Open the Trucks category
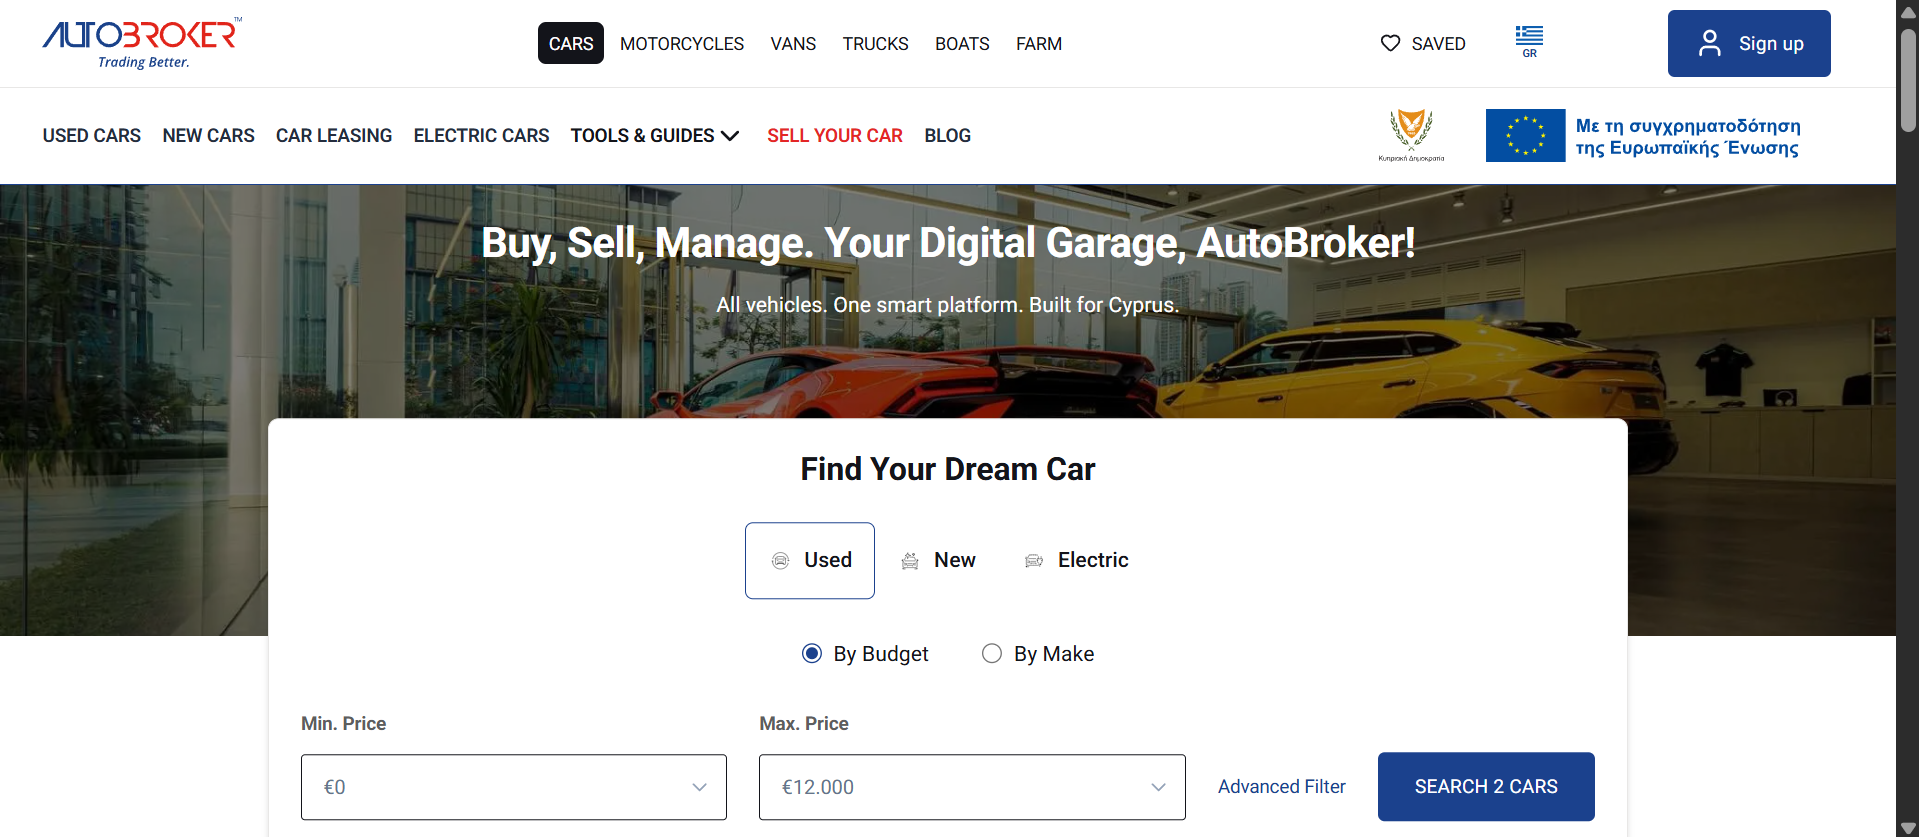The height and width of the screenshot is (837, 1919). pyautogui.click(x=875, y=43)
